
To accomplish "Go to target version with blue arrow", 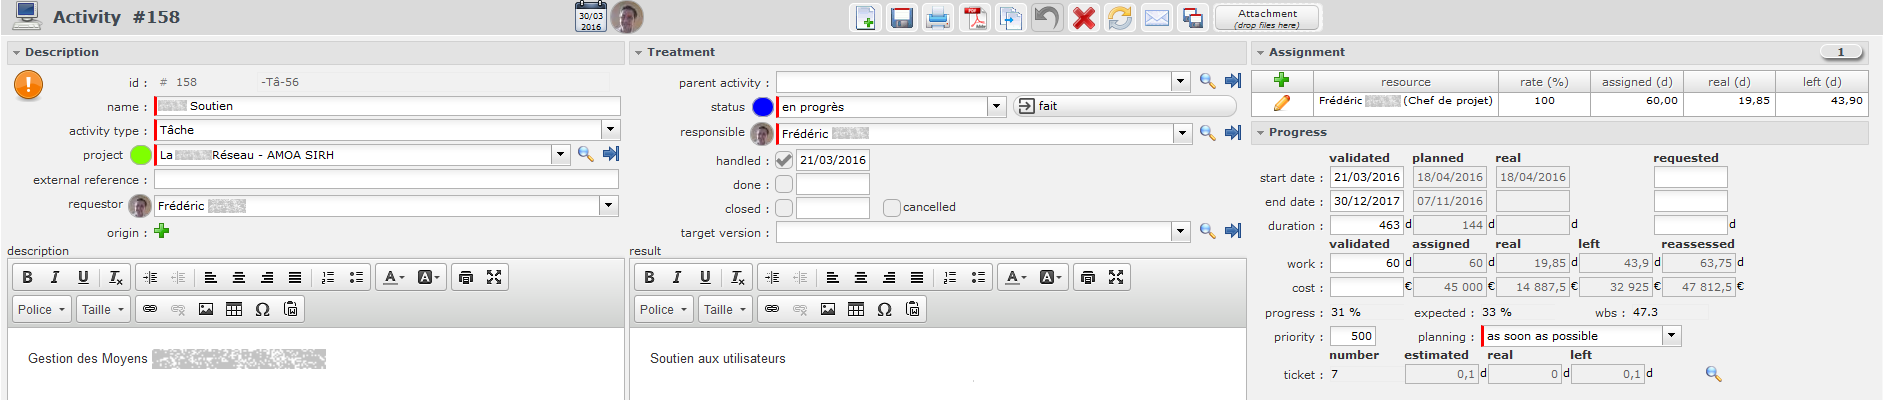I will point(1233,231).
